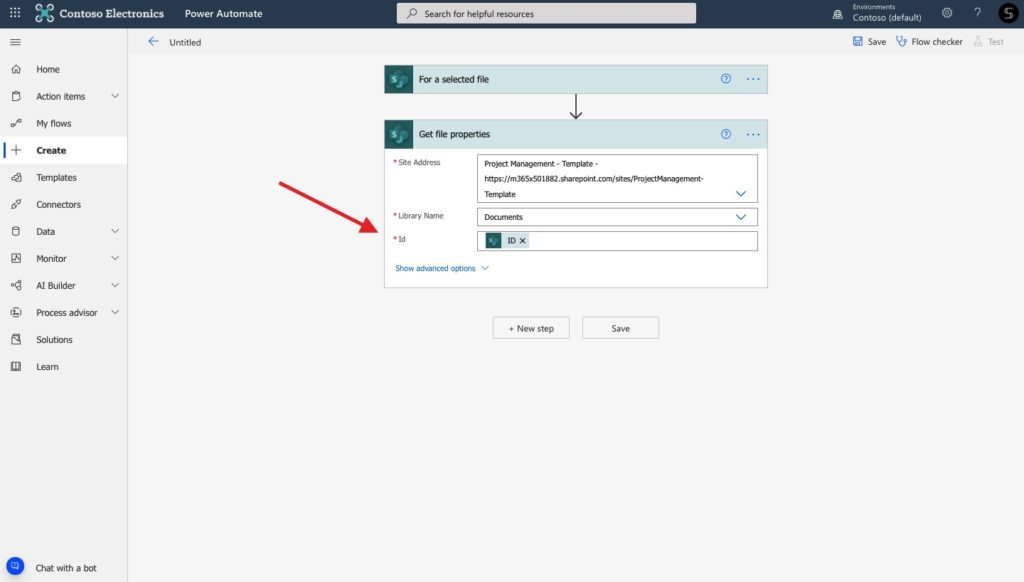Click the Help question mark icon
The height and width of the screenshot is (582, 1024).
pyautogui.click(x=978, y=13)
